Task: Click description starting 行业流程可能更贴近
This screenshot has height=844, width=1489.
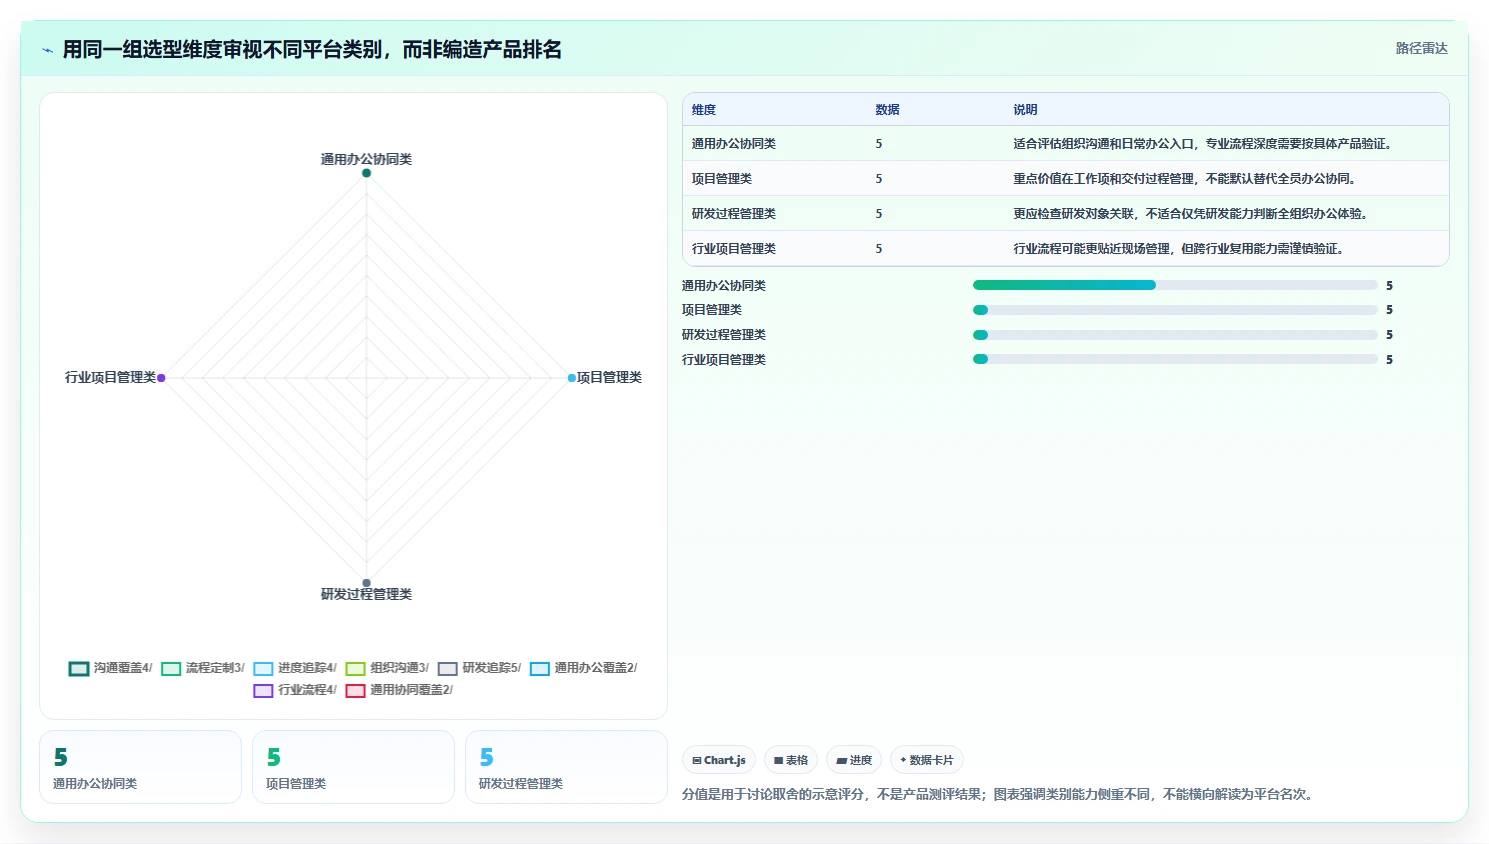Action: coord(1180,249)
